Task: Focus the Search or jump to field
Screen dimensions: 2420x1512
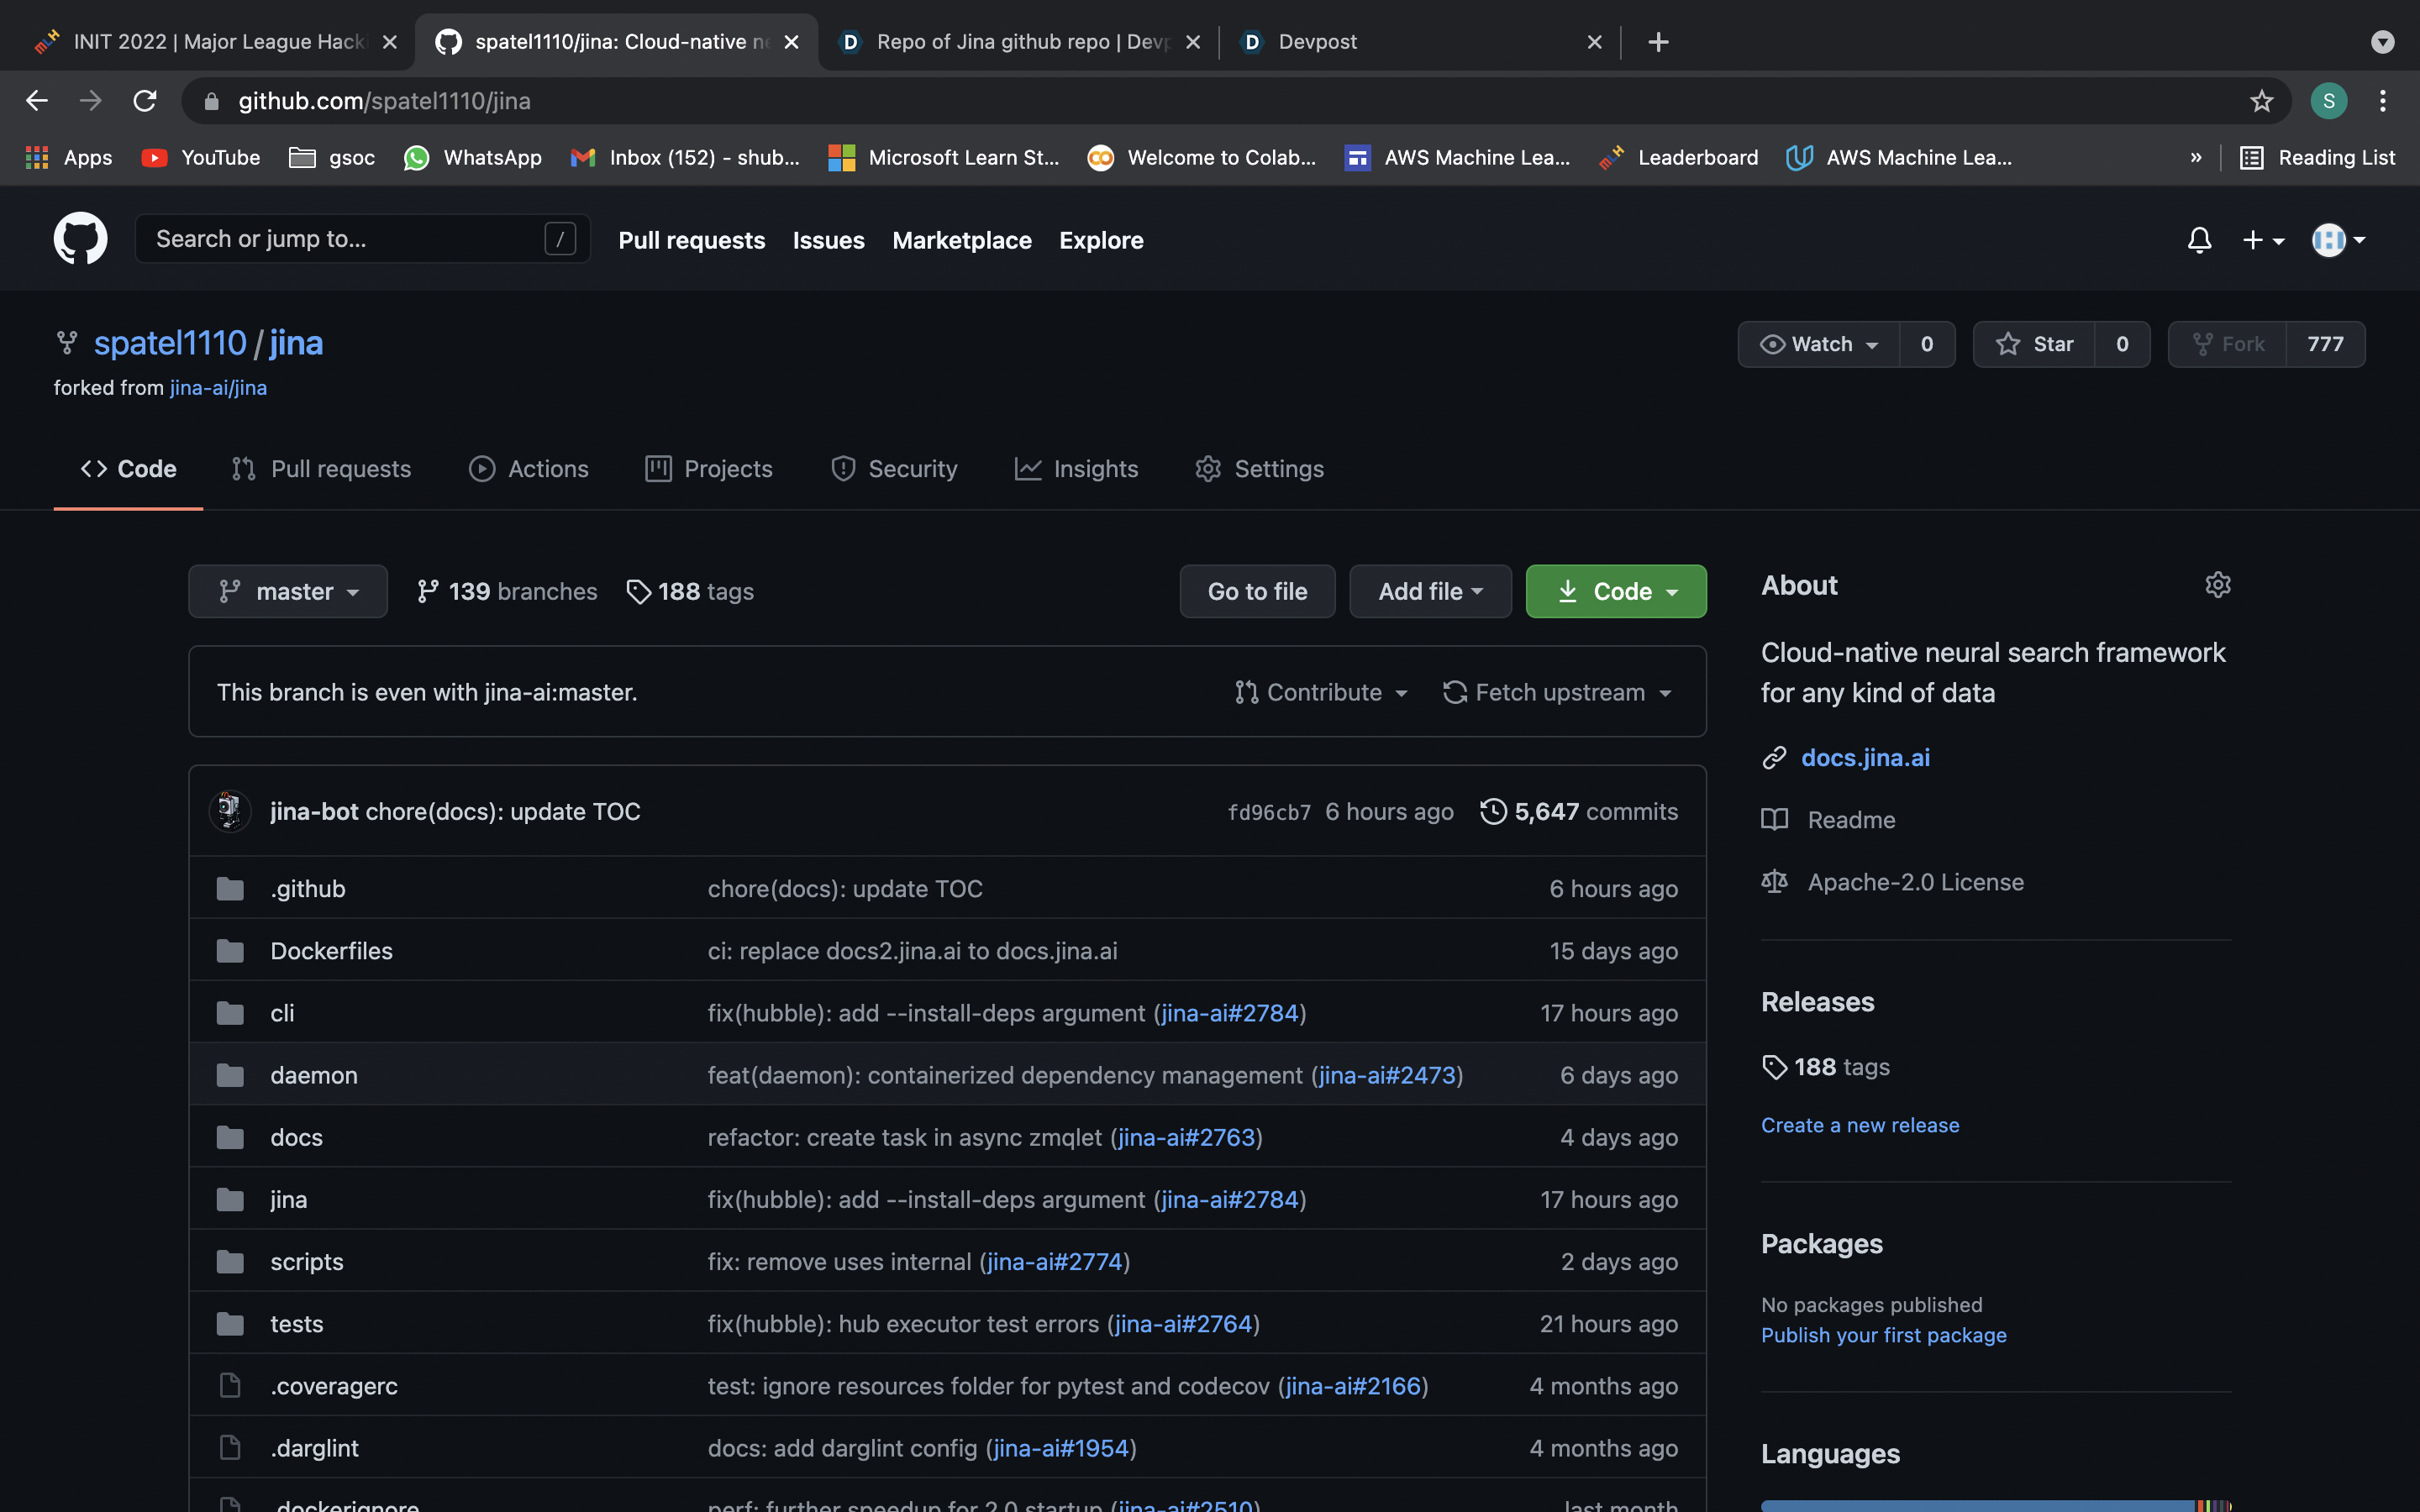Action: pos(345,239)
